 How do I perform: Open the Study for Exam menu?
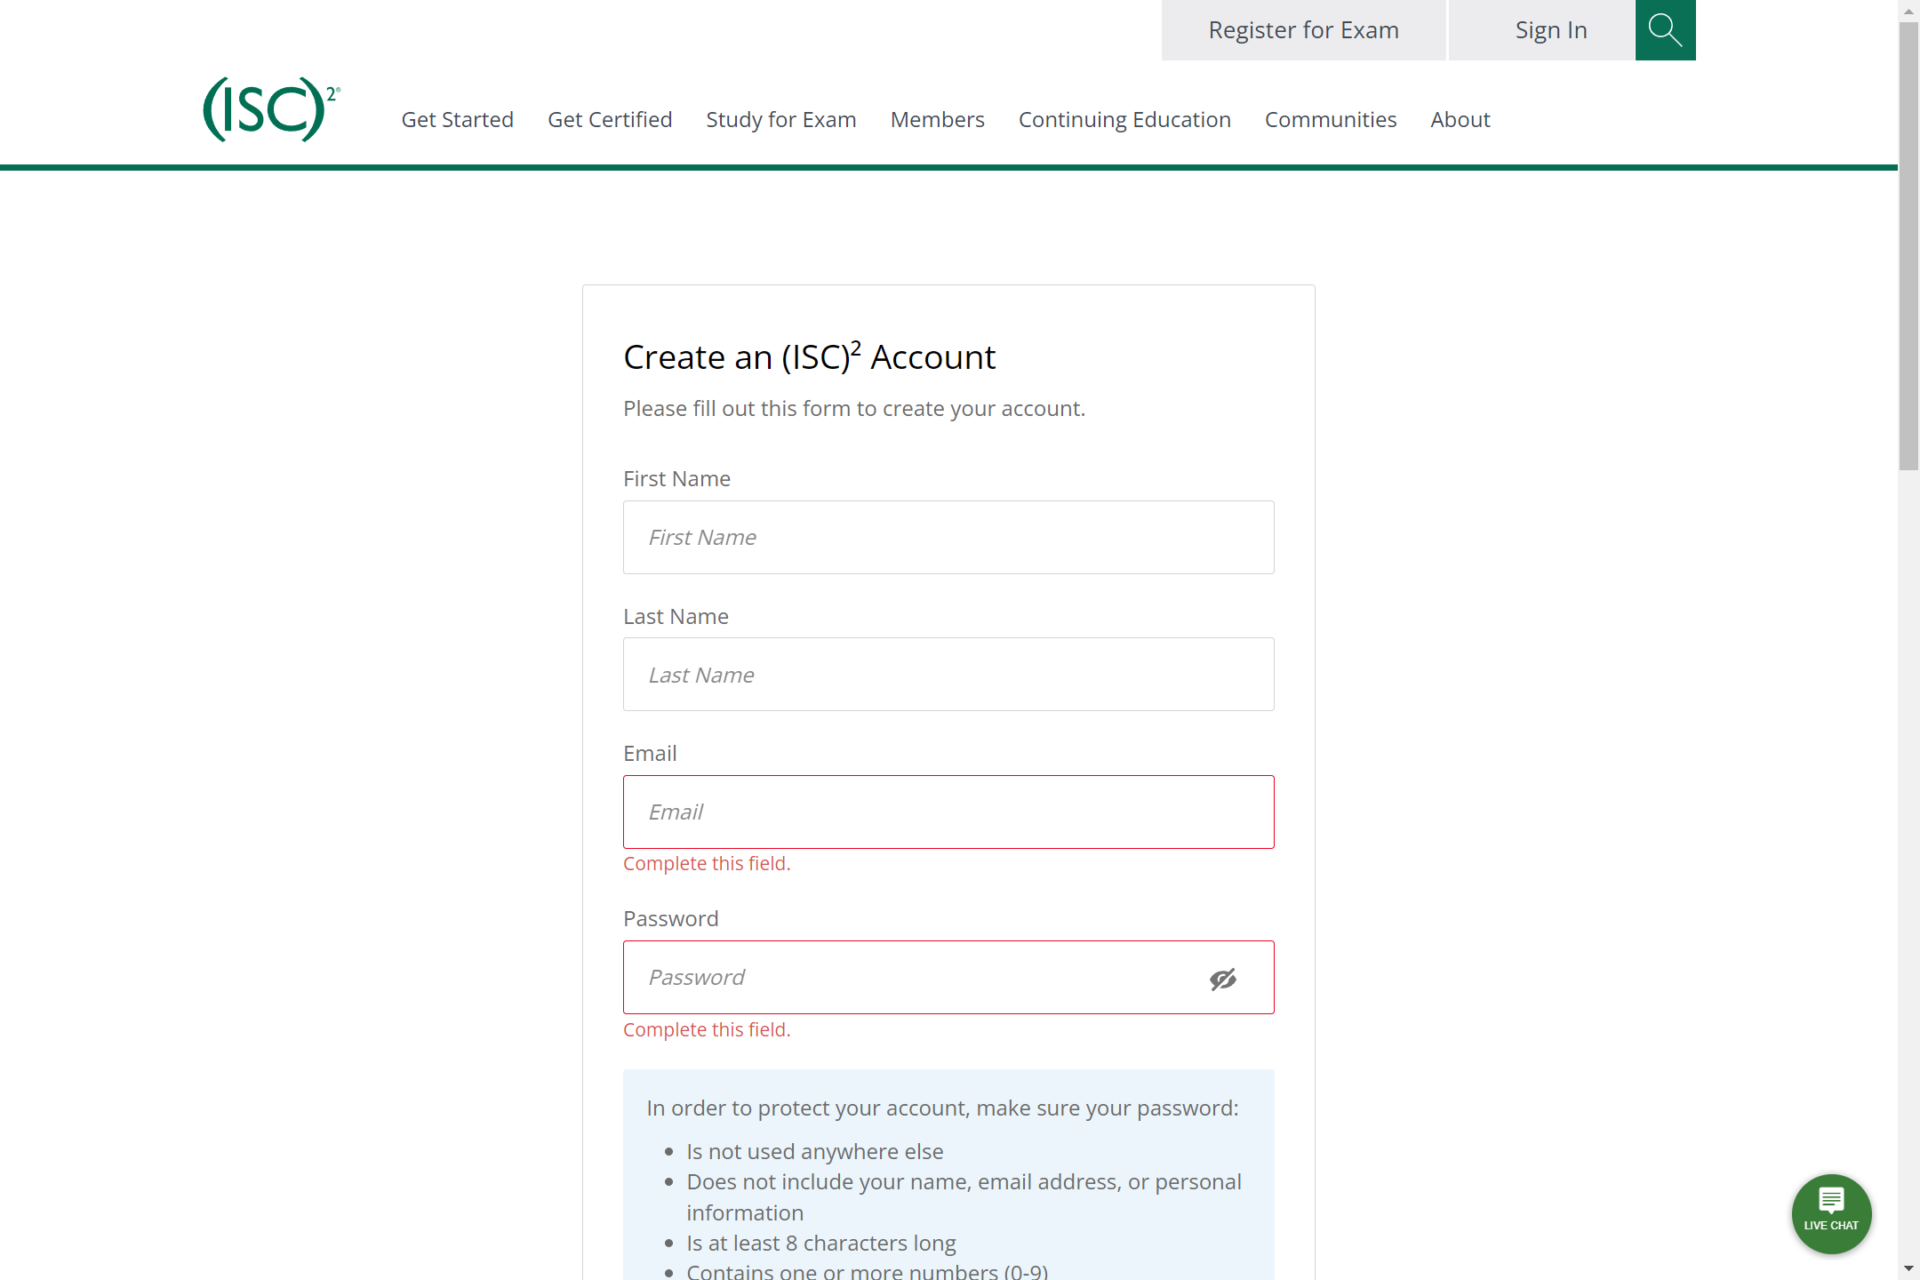[781, 119]
